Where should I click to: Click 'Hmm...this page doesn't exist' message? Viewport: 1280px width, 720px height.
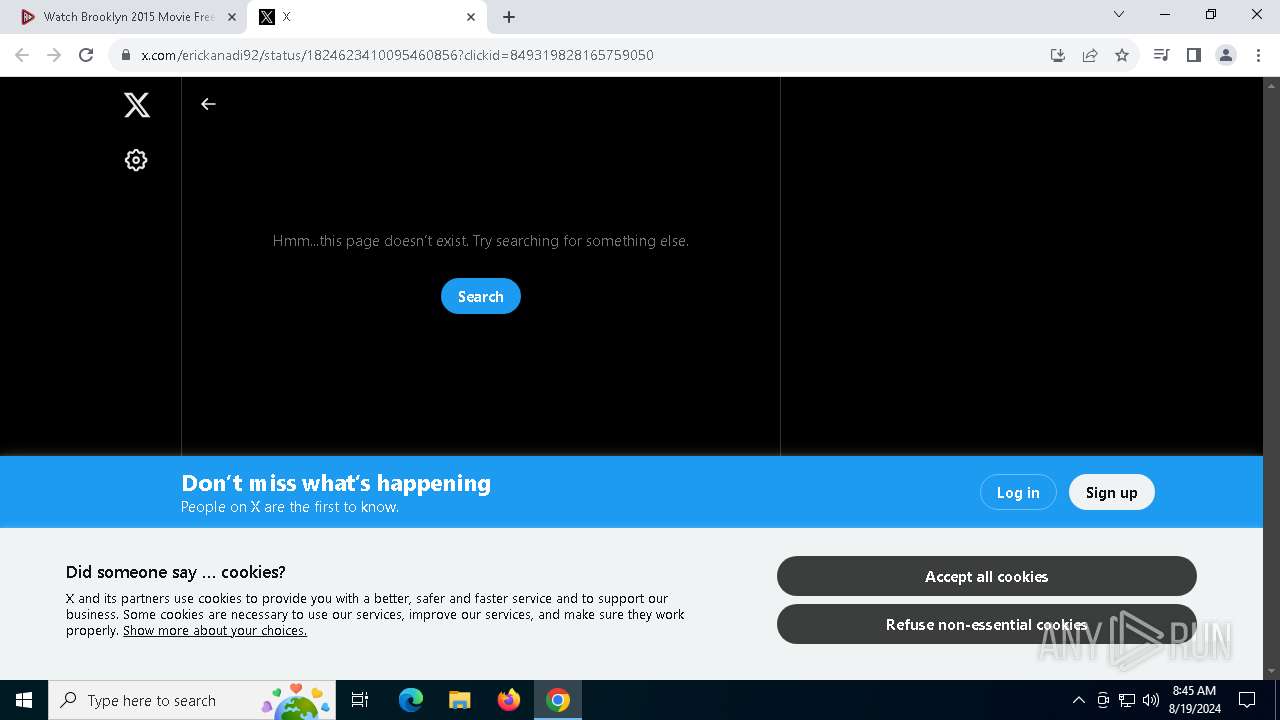pyautogui.click(x=481, y=241)
